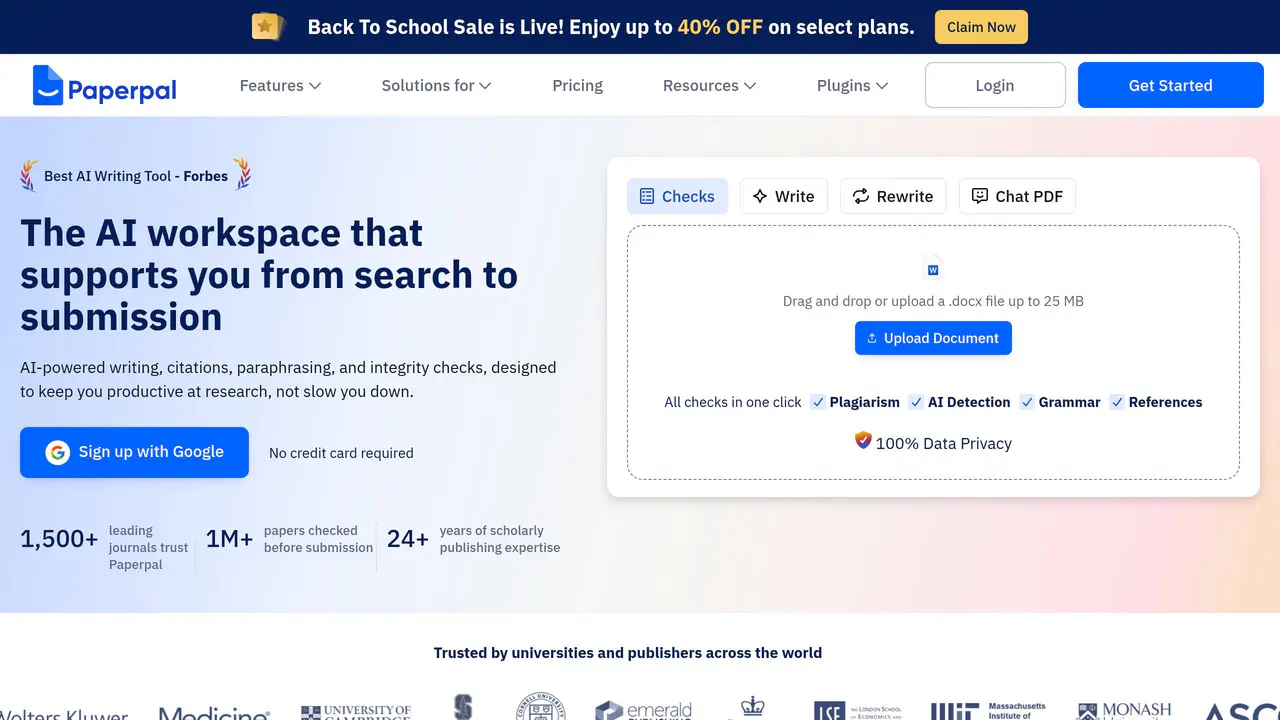Click the Massachusetts Institute of Technology logo
This screenshot has height=720, width=1280.
coord(988,710)
